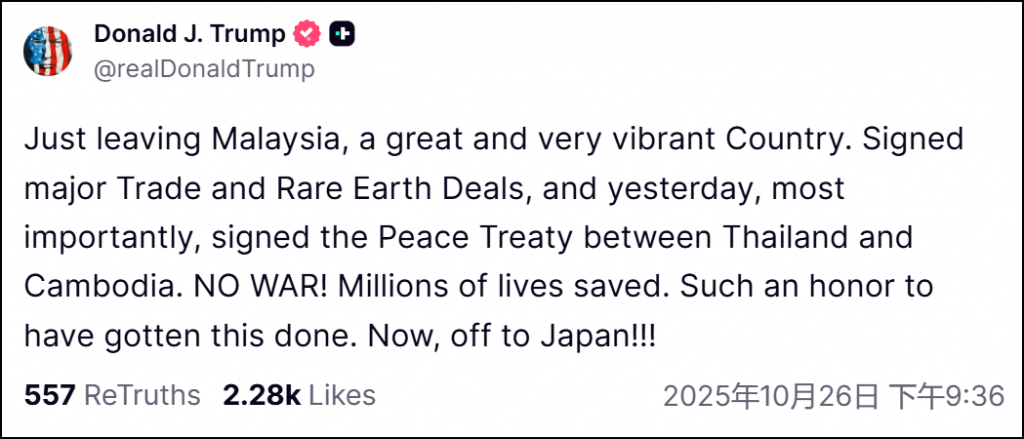View the 2.28k Likes count number
Screen dimensions: 1024x439
[x=262, y=395]
